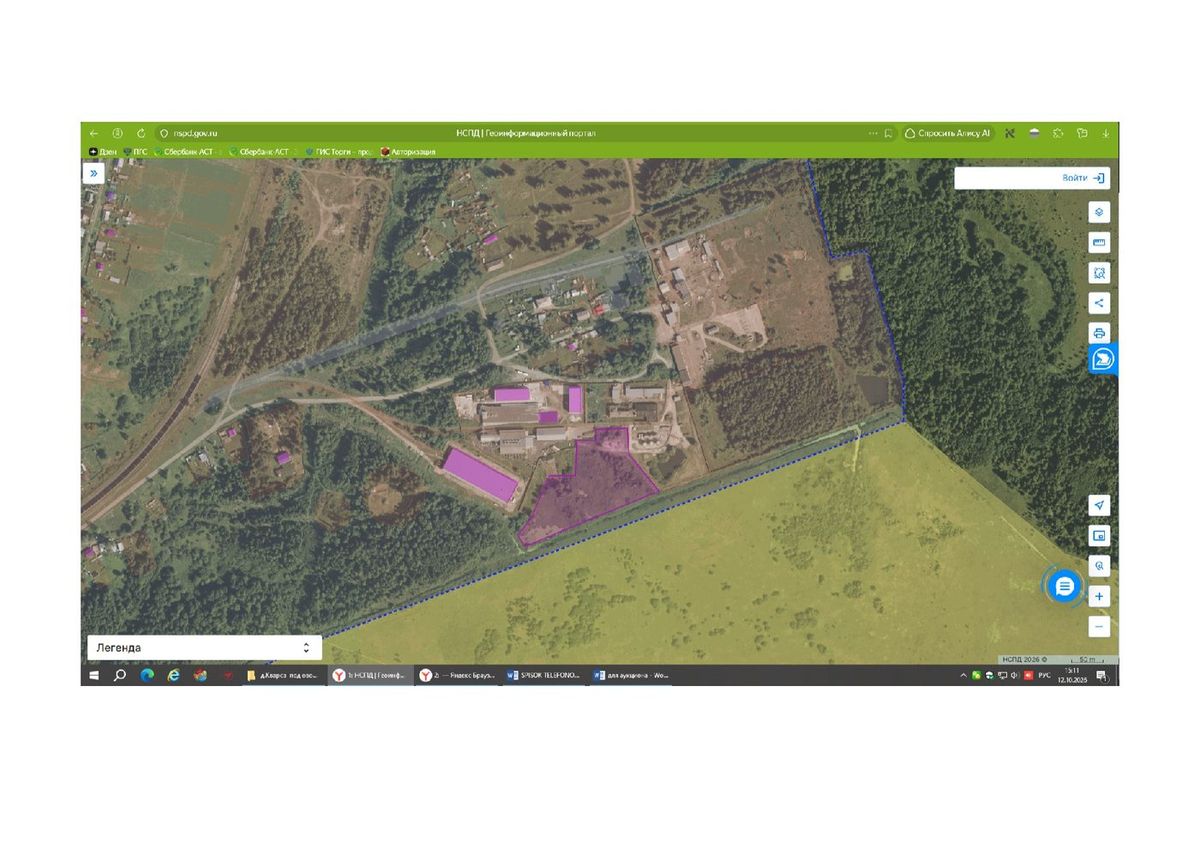This screenshot has width=1200, height=849.
Task: Activate the ruler measurement tool
Action: point(1099,243)
